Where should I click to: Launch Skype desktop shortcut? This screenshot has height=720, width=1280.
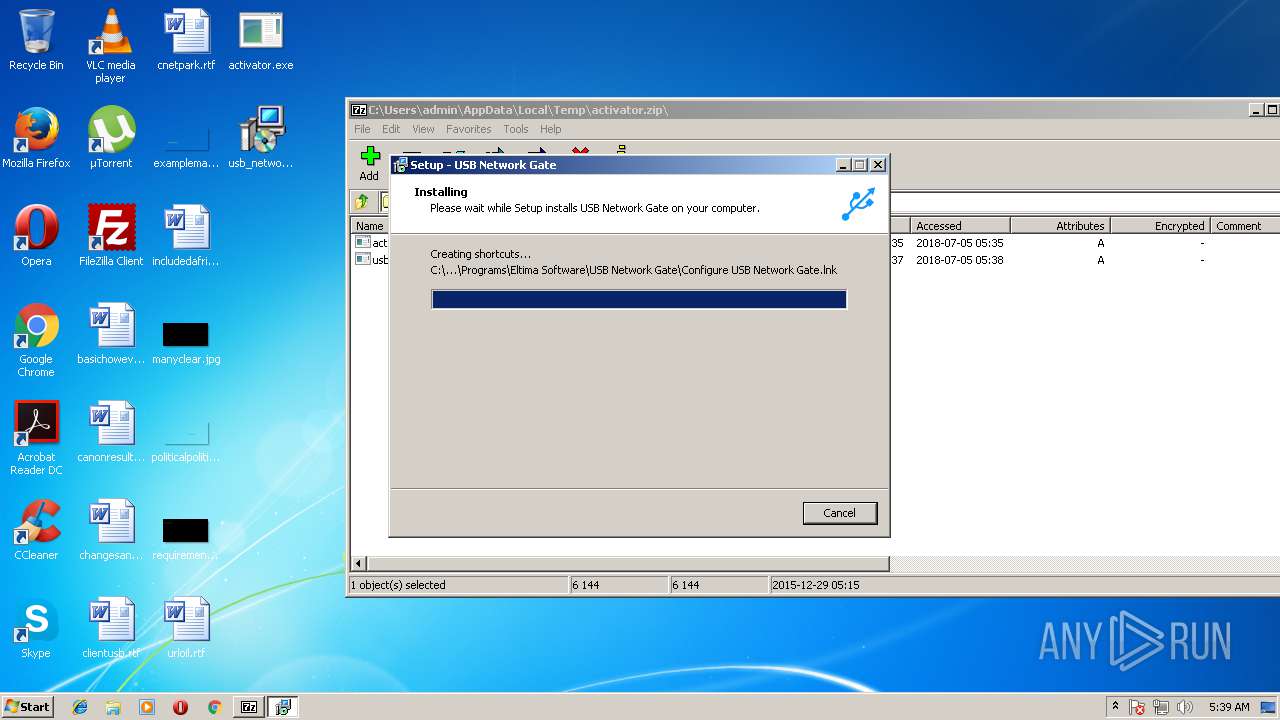pos(36,629)
